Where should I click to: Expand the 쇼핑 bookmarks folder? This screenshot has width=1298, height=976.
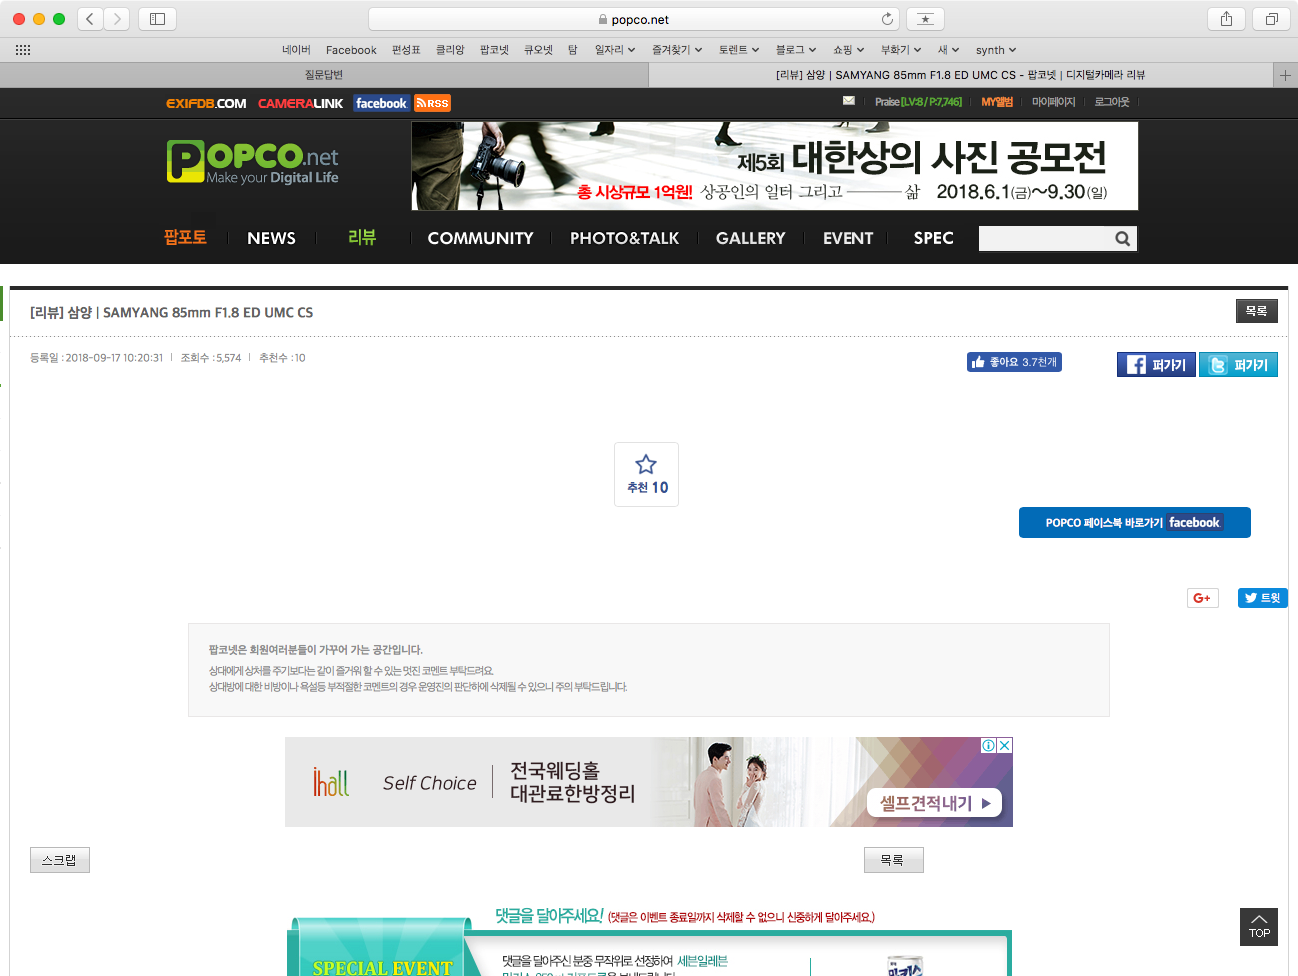tap(849, 50)
